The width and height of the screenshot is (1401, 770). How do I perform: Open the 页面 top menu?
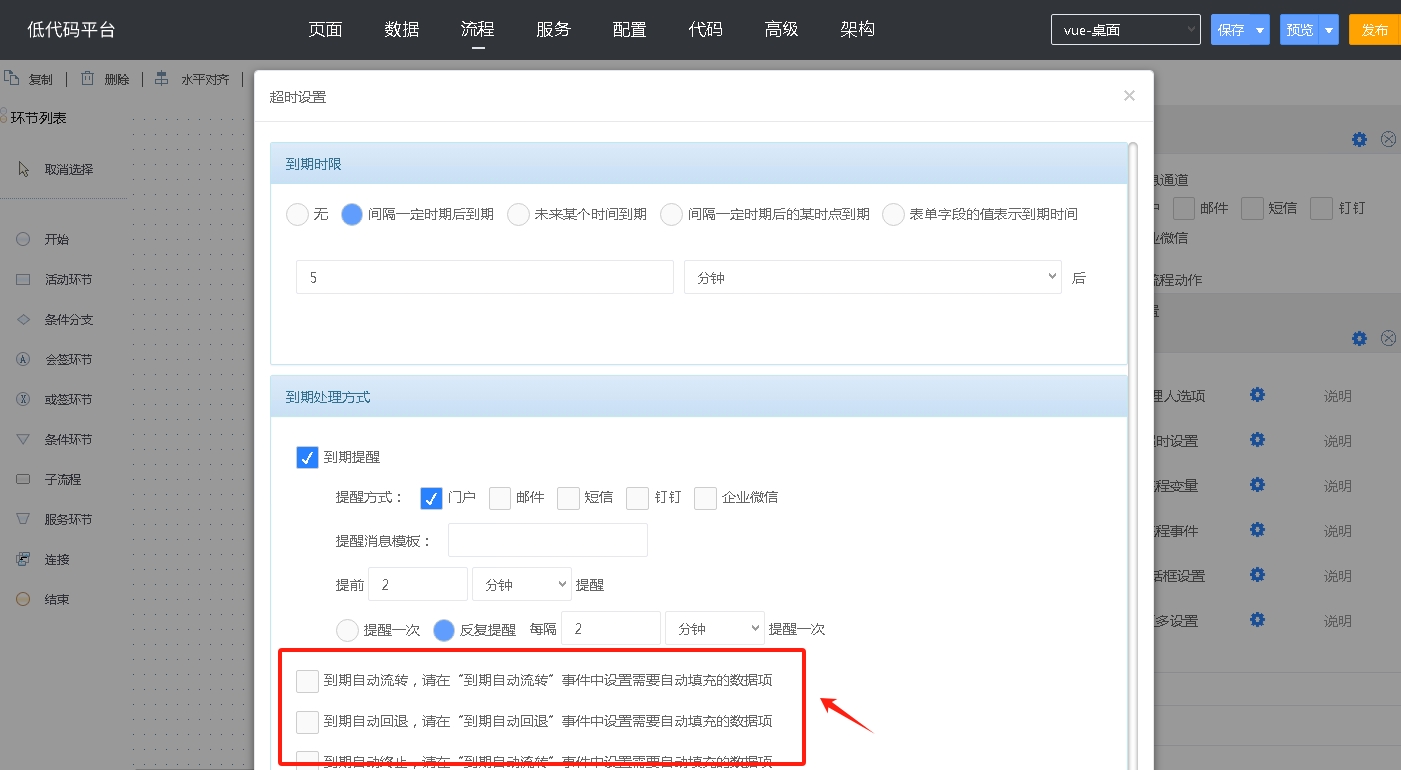click(325, 29)
